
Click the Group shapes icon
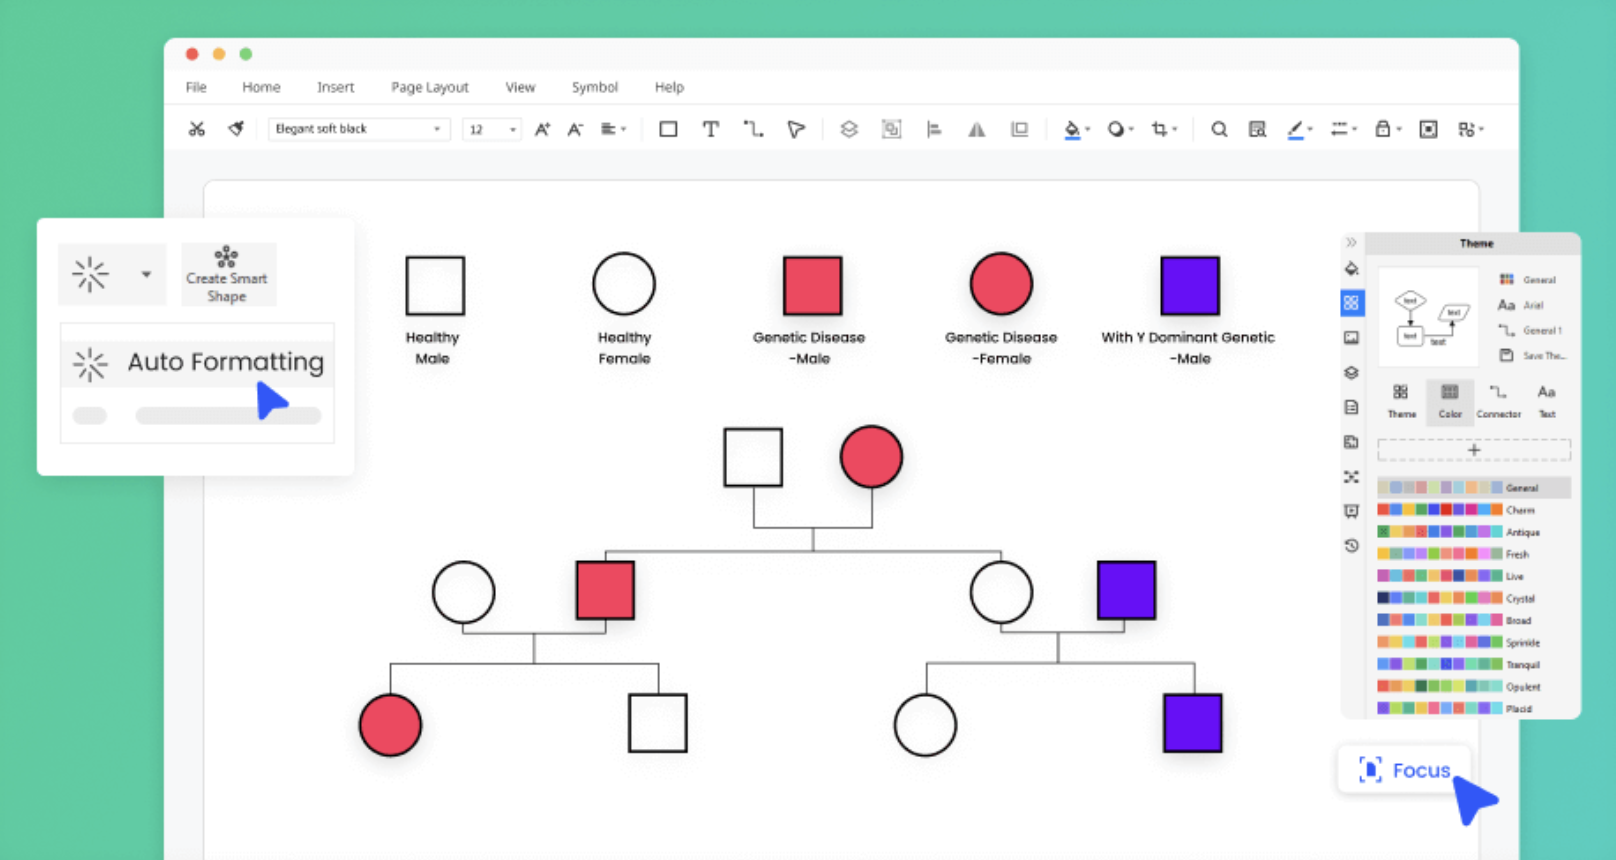pos(891,129)
